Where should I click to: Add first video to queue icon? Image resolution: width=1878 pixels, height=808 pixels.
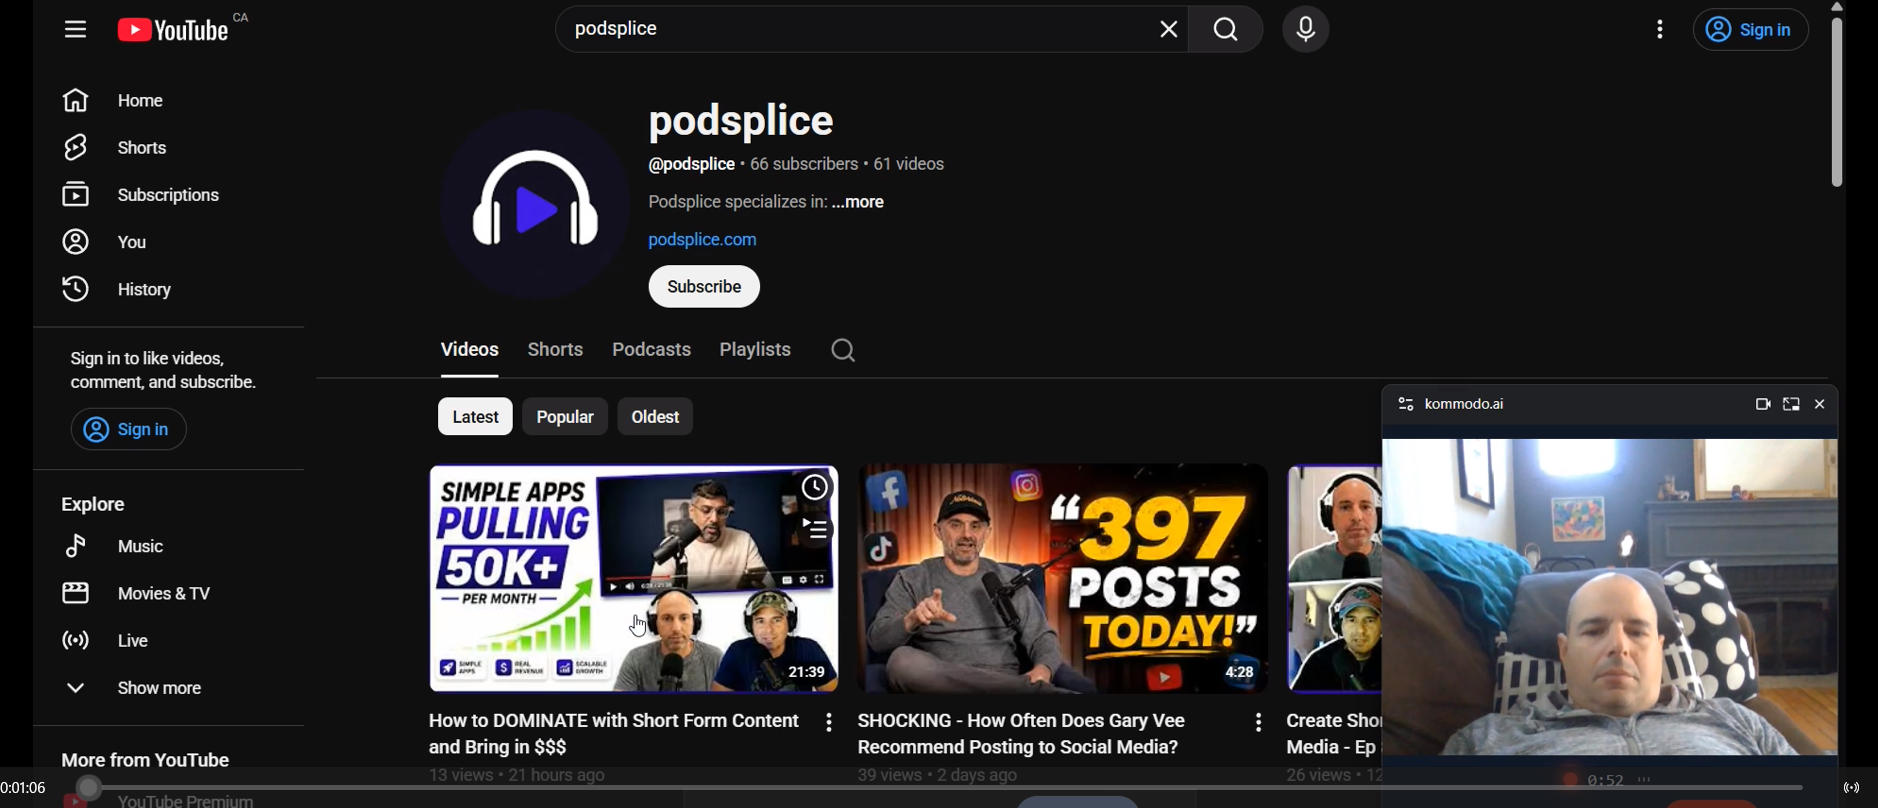(x=816, y=530)
